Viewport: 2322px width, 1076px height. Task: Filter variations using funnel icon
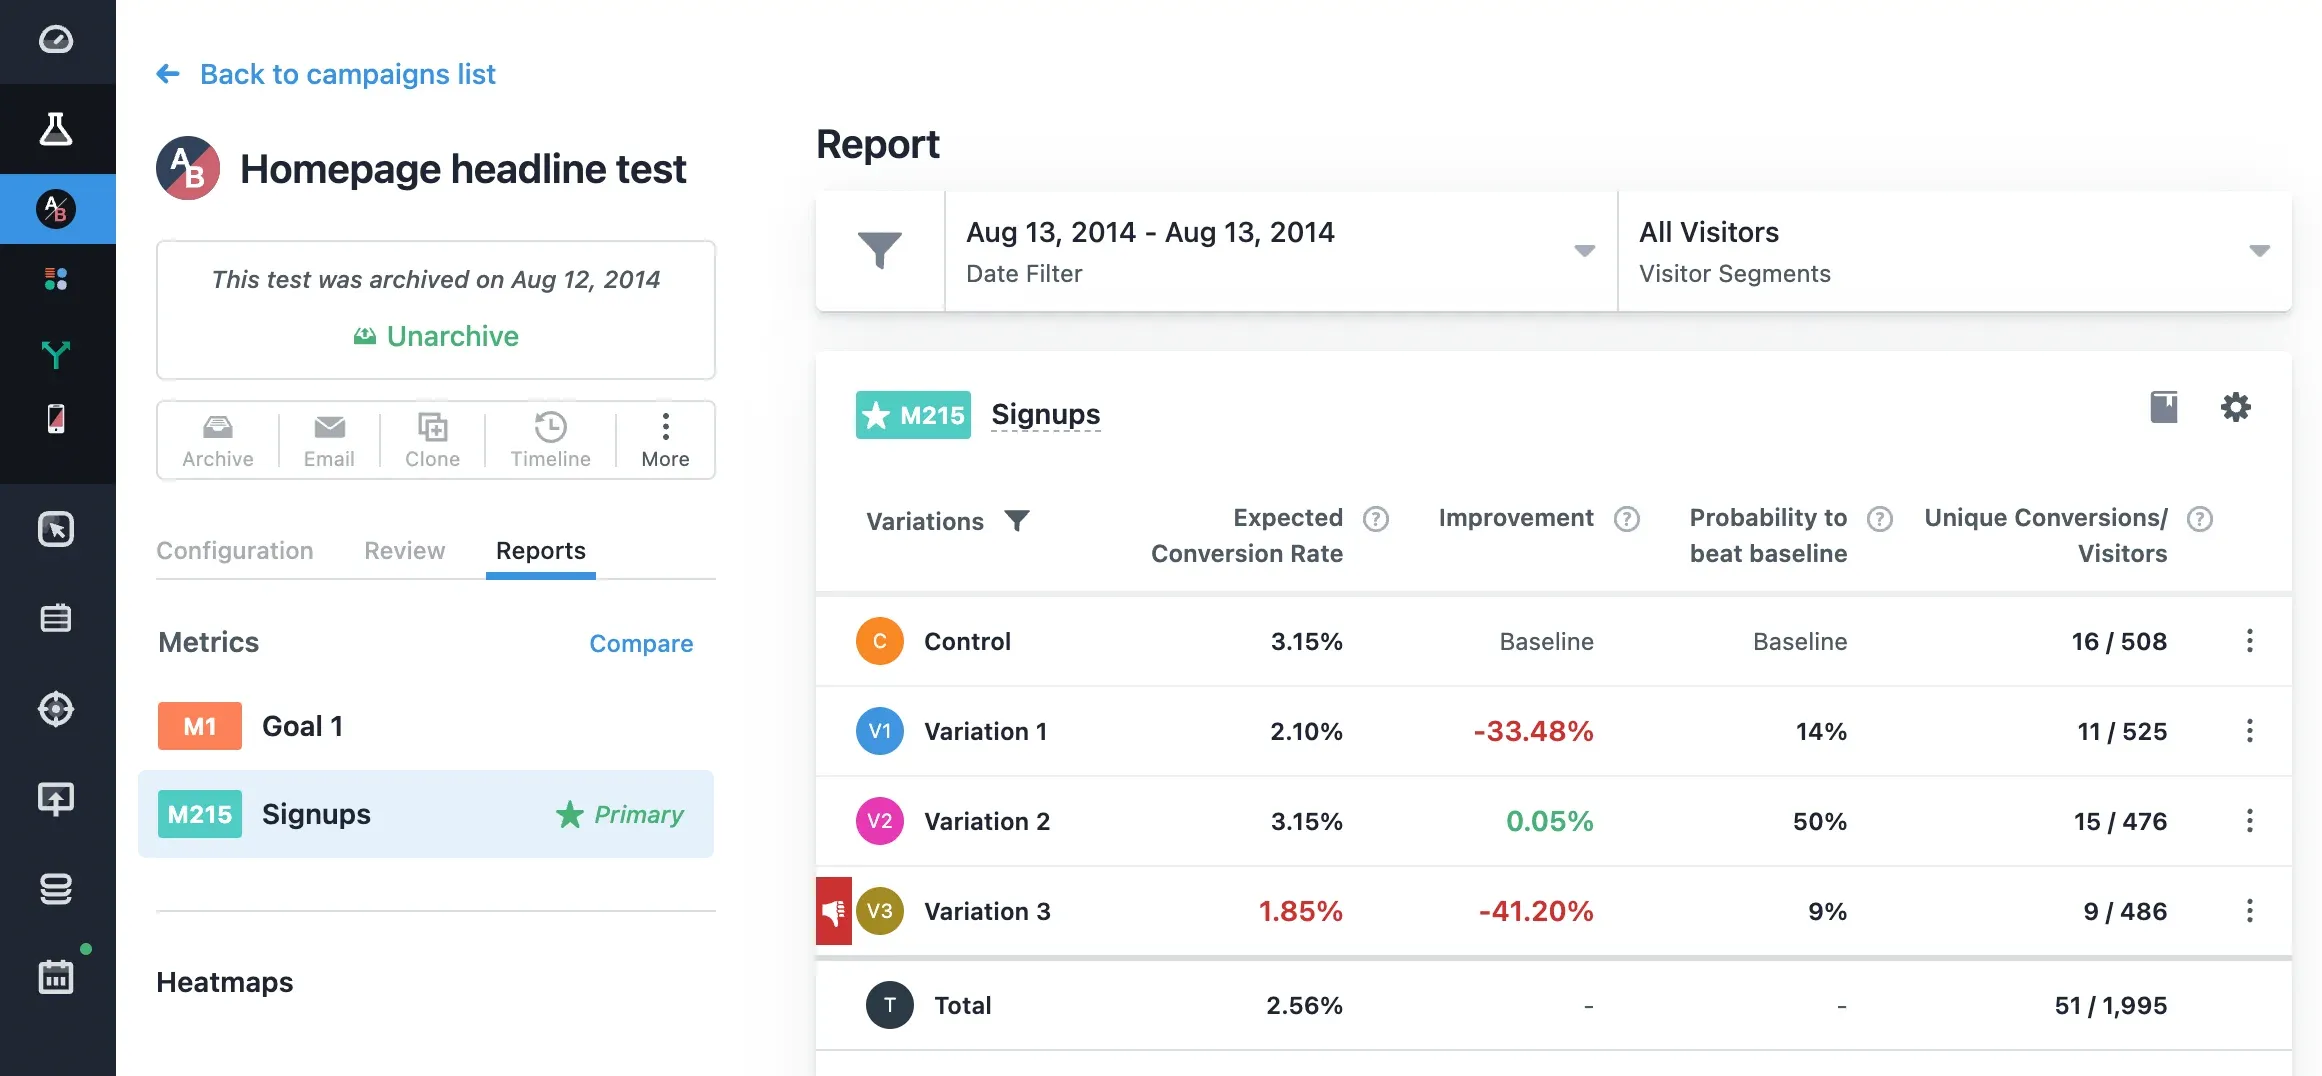(x=1017, y=520)
